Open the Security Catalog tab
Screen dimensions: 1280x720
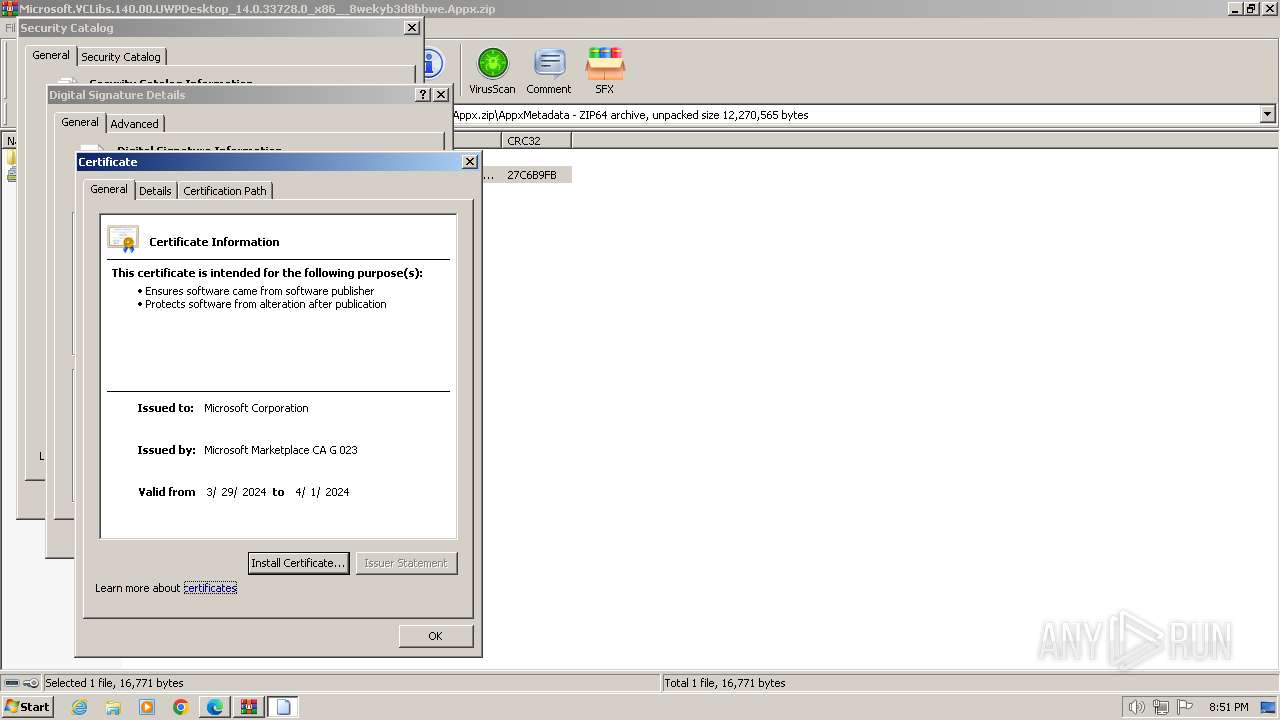coord(121,57)
